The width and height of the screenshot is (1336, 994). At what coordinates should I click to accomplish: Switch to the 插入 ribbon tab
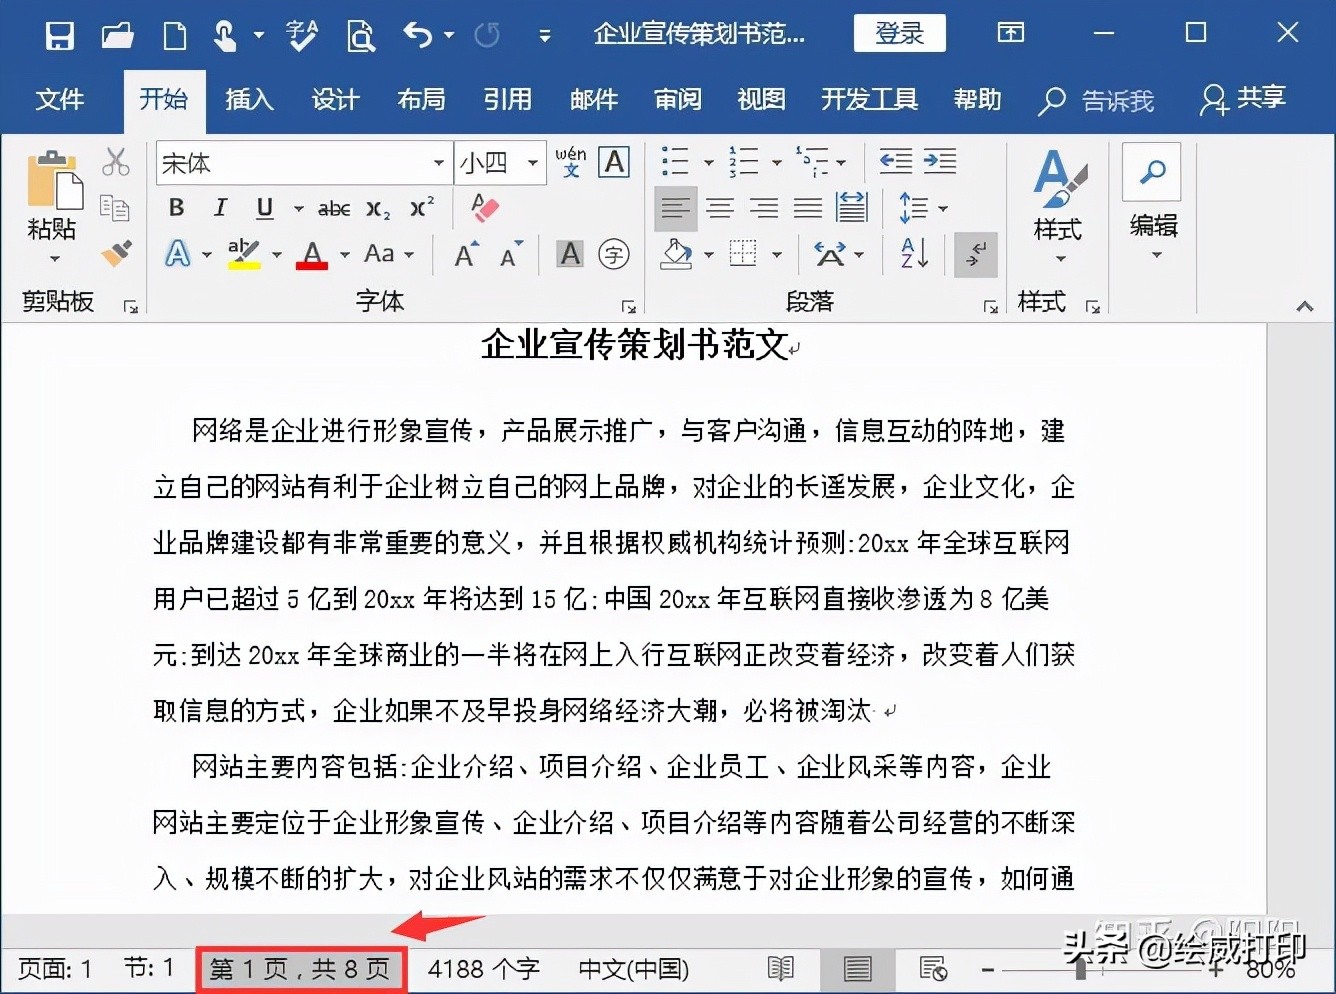tap(249, 100)
